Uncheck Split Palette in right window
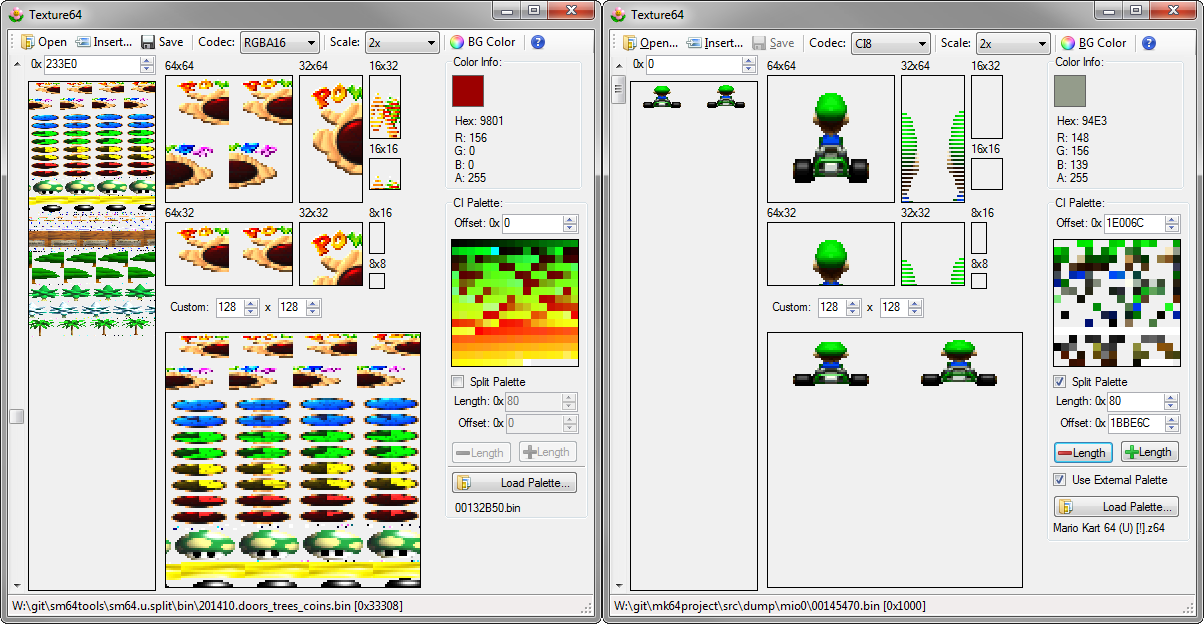The image size is (1204, 624). (1060, 382)
